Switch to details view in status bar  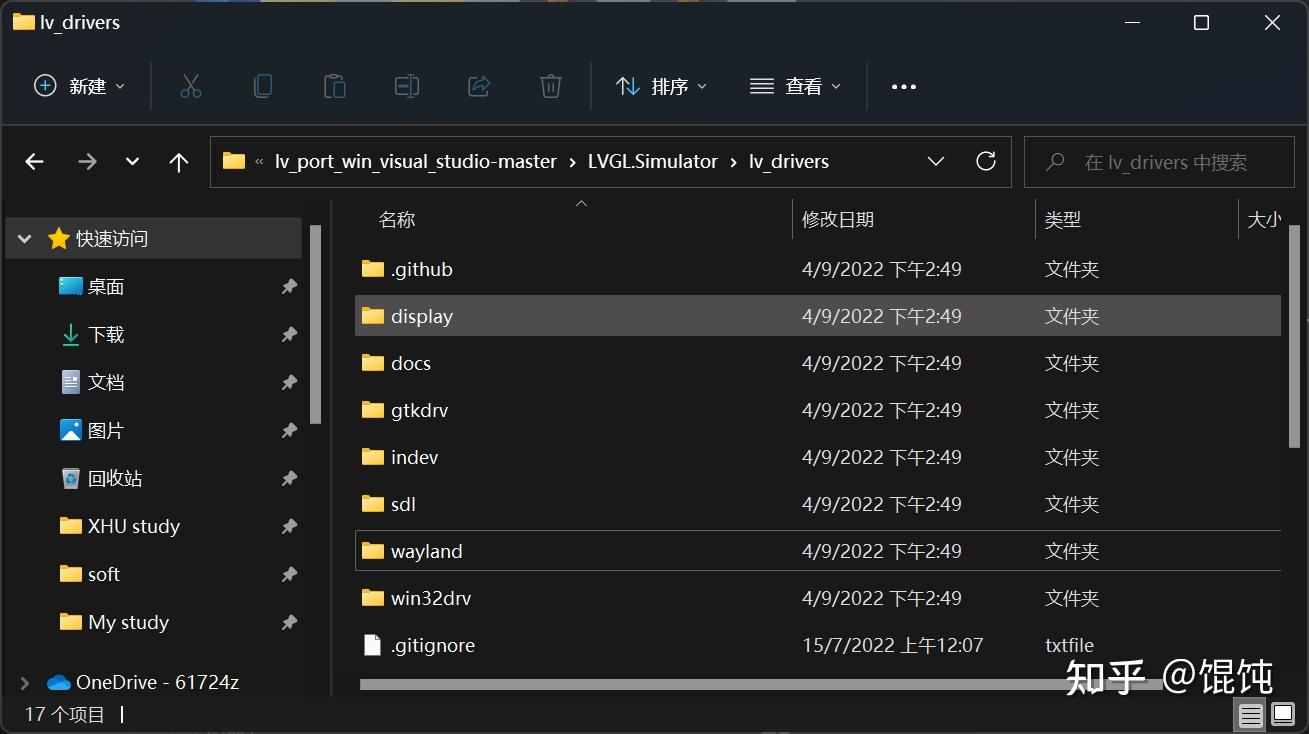[1251, 715]
